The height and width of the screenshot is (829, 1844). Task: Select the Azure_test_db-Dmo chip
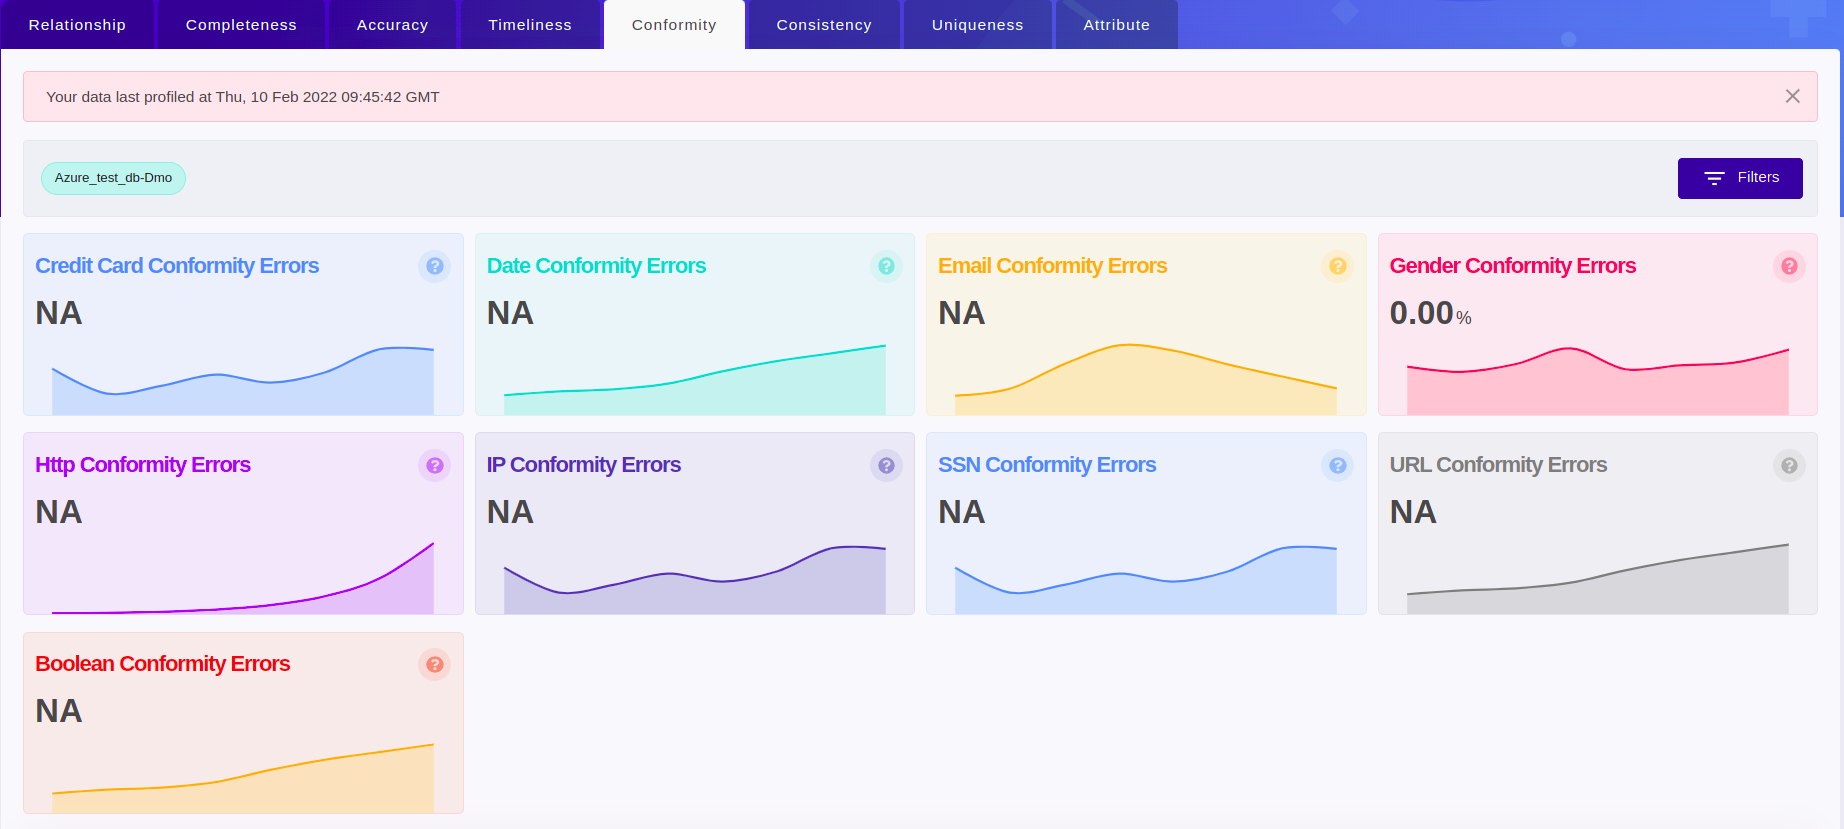click(113, 178)
